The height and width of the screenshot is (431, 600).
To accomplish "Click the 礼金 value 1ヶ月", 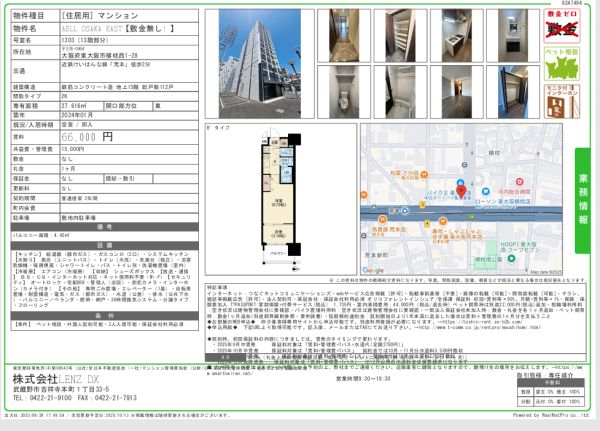I will pyautogui.click(x=68, y=168).
